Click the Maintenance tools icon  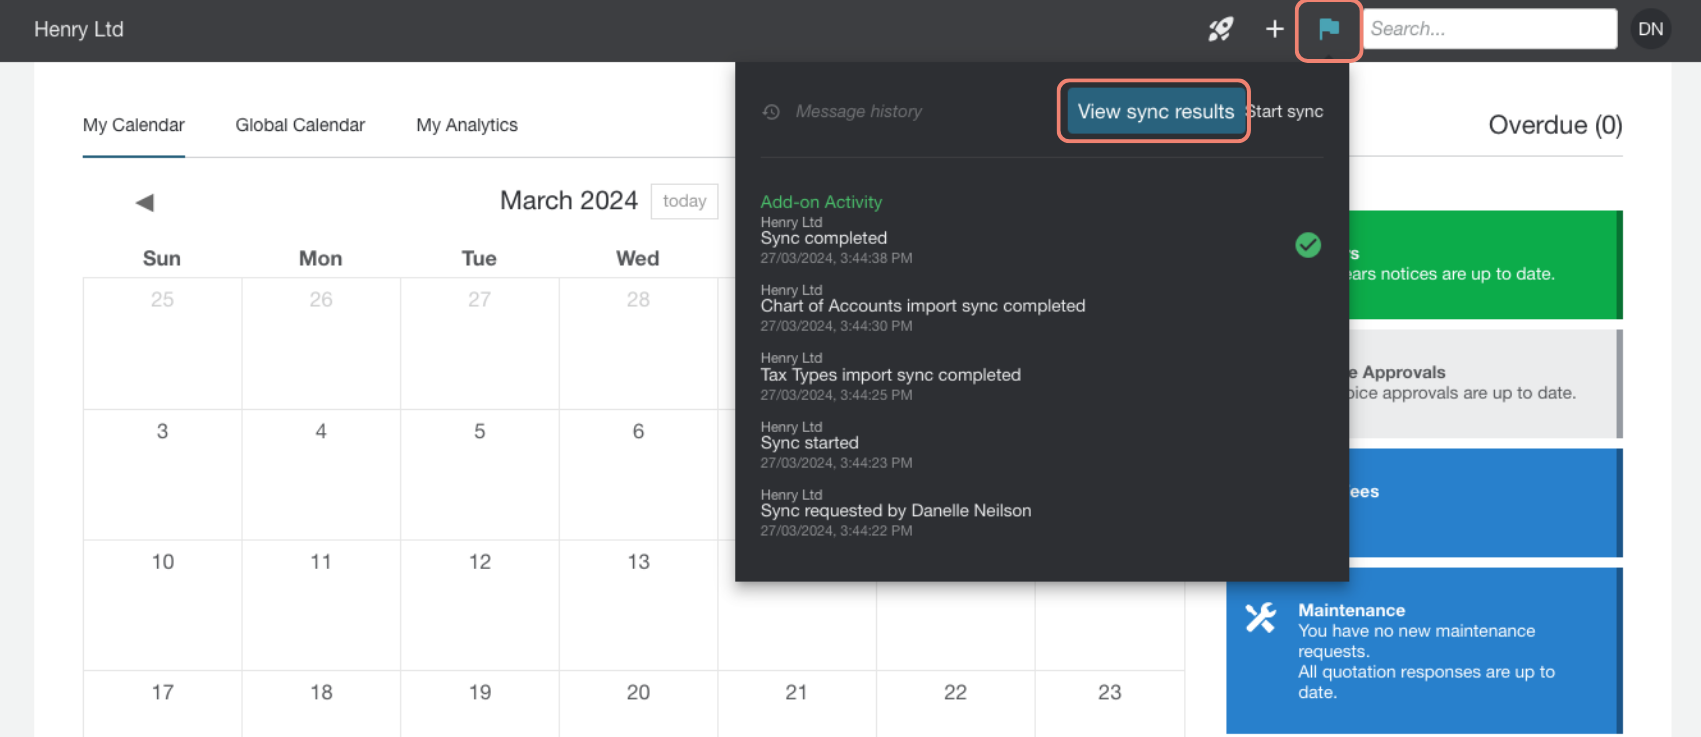pos(1260,618)
